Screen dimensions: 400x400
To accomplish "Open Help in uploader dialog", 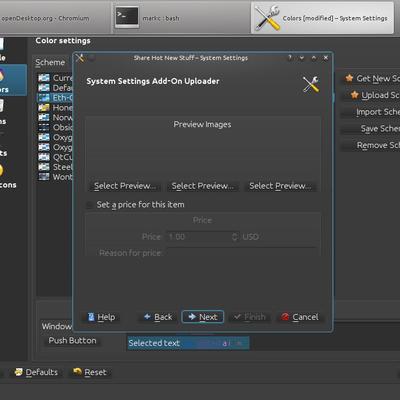I will coord(101,317).
